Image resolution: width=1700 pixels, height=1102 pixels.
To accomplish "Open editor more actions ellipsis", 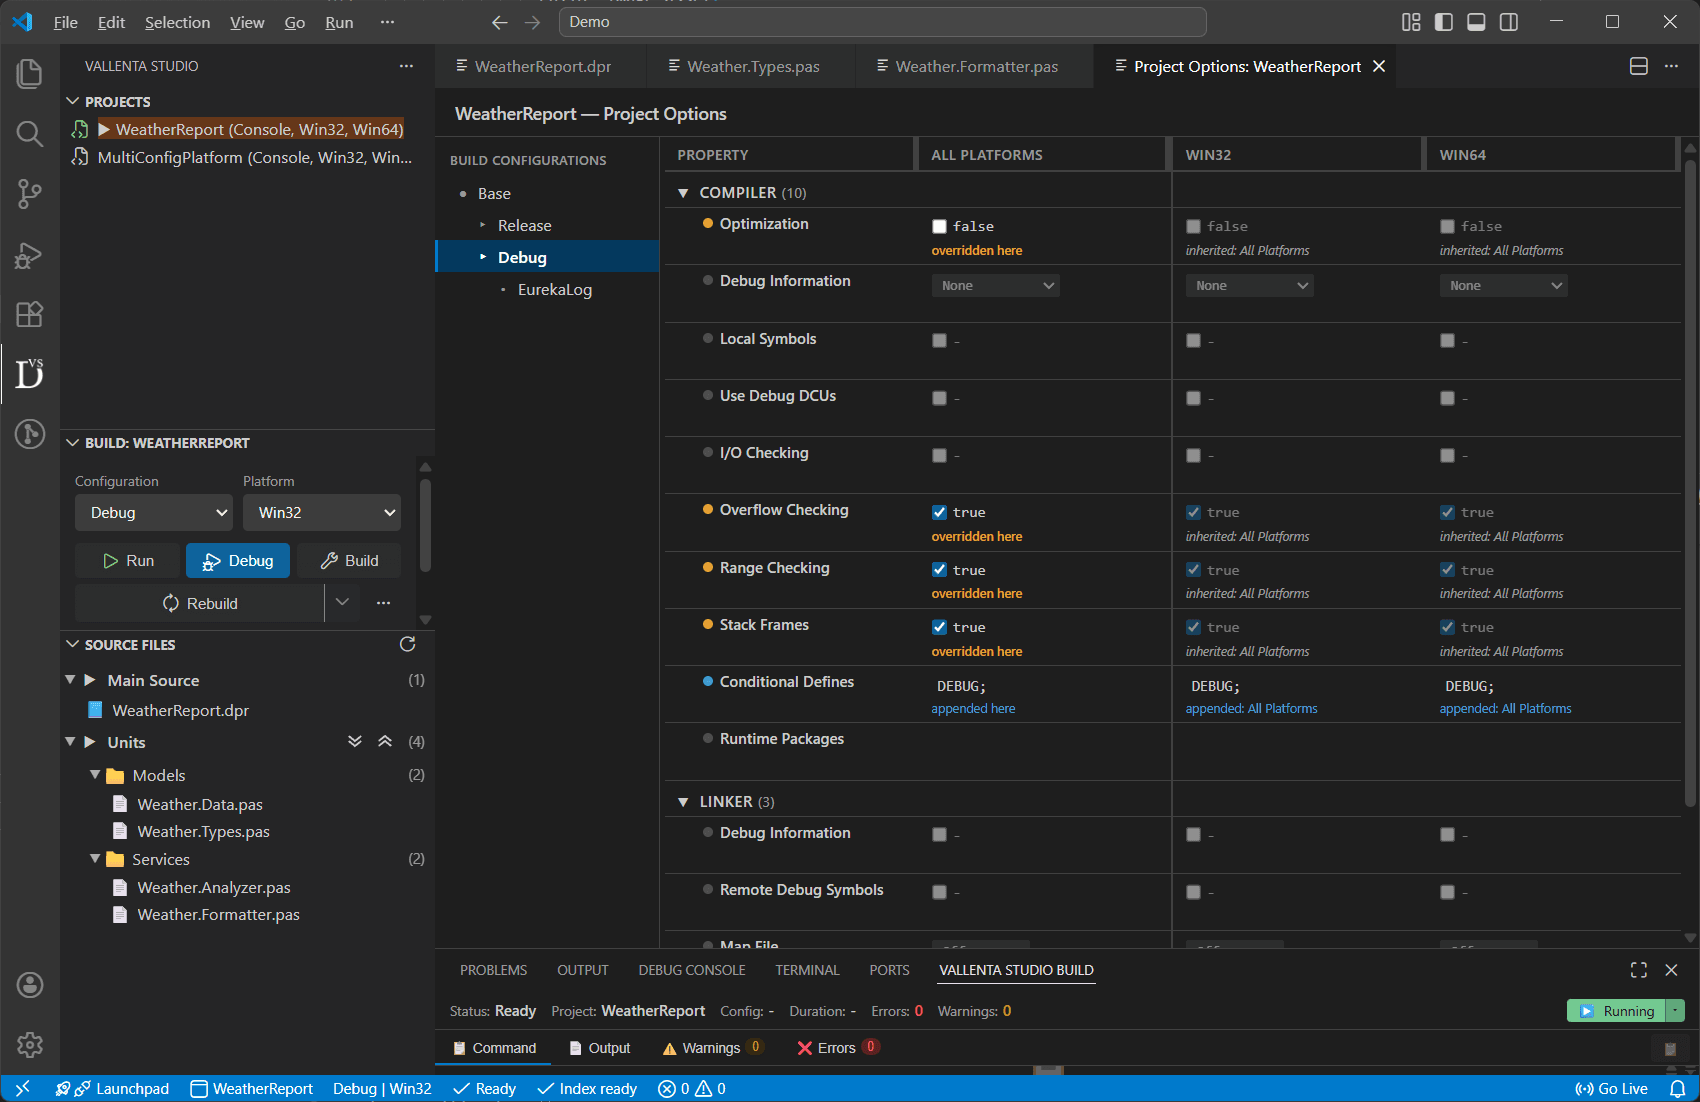I will coord(1671,66).
